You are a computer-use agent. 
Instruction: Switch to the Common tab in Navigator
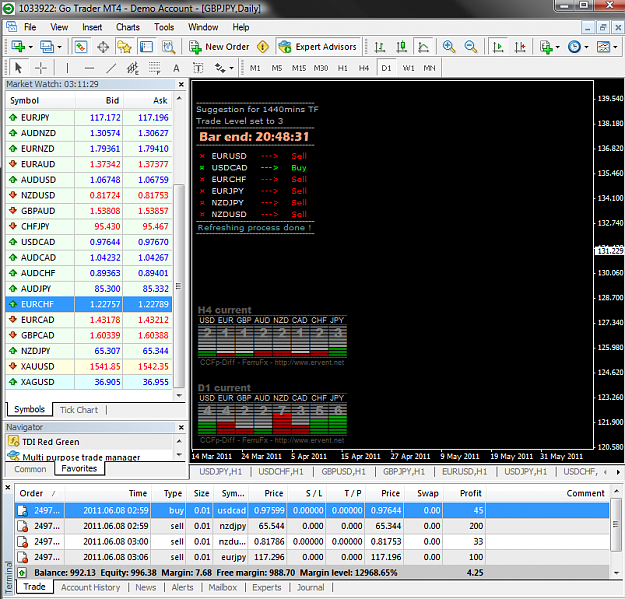tap(30, 469)
